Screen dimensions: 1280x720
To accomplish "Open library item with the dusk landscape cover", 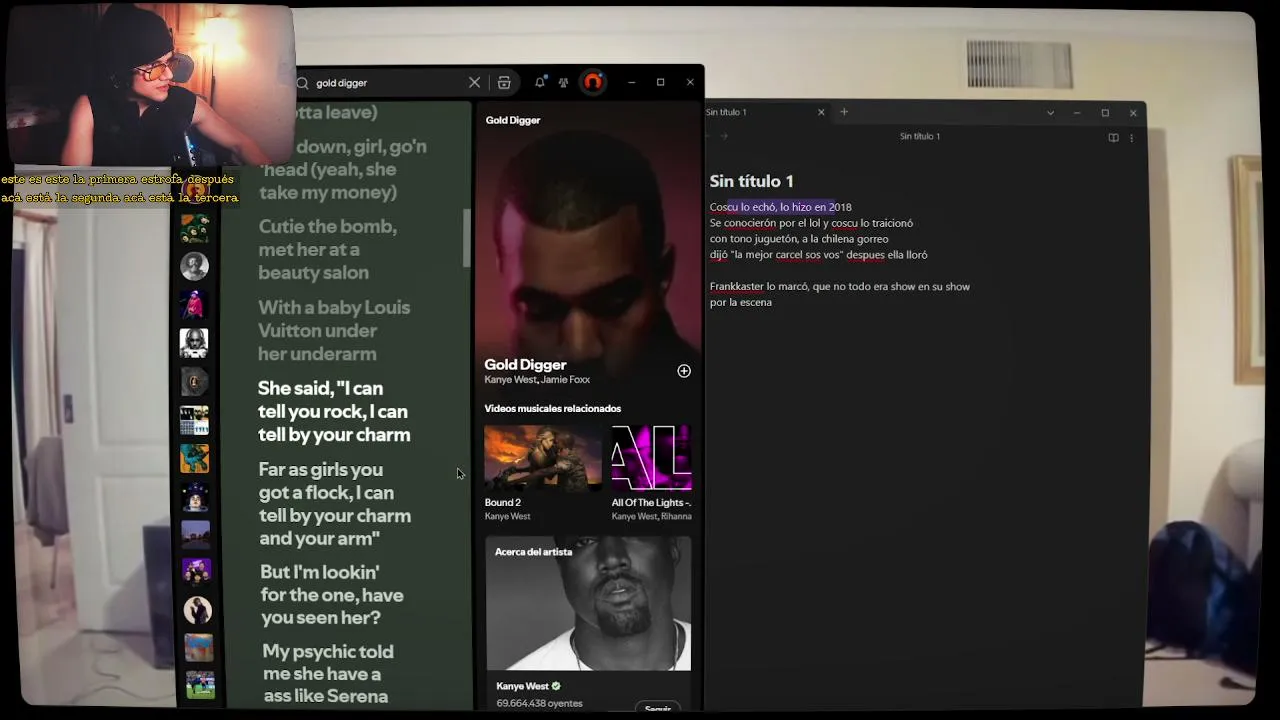I will 196,534.
